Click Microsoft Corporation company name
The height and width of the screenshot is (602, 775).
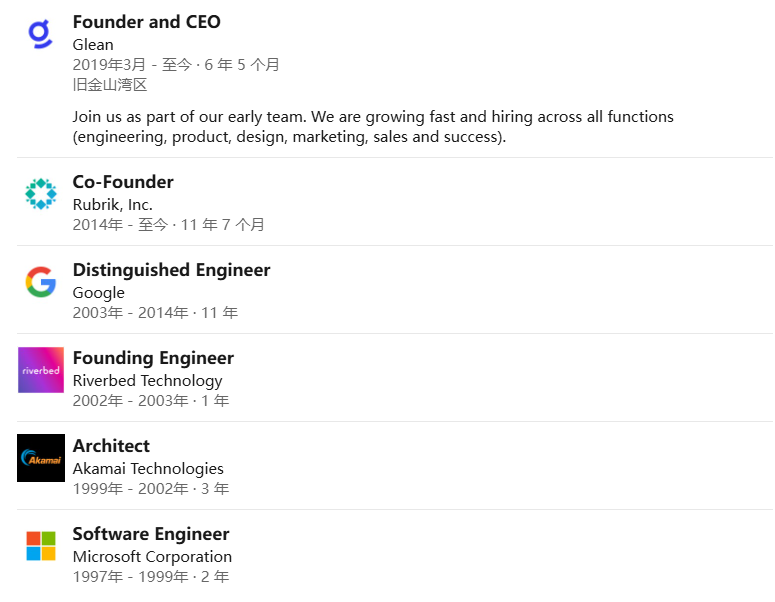point(152,557)
